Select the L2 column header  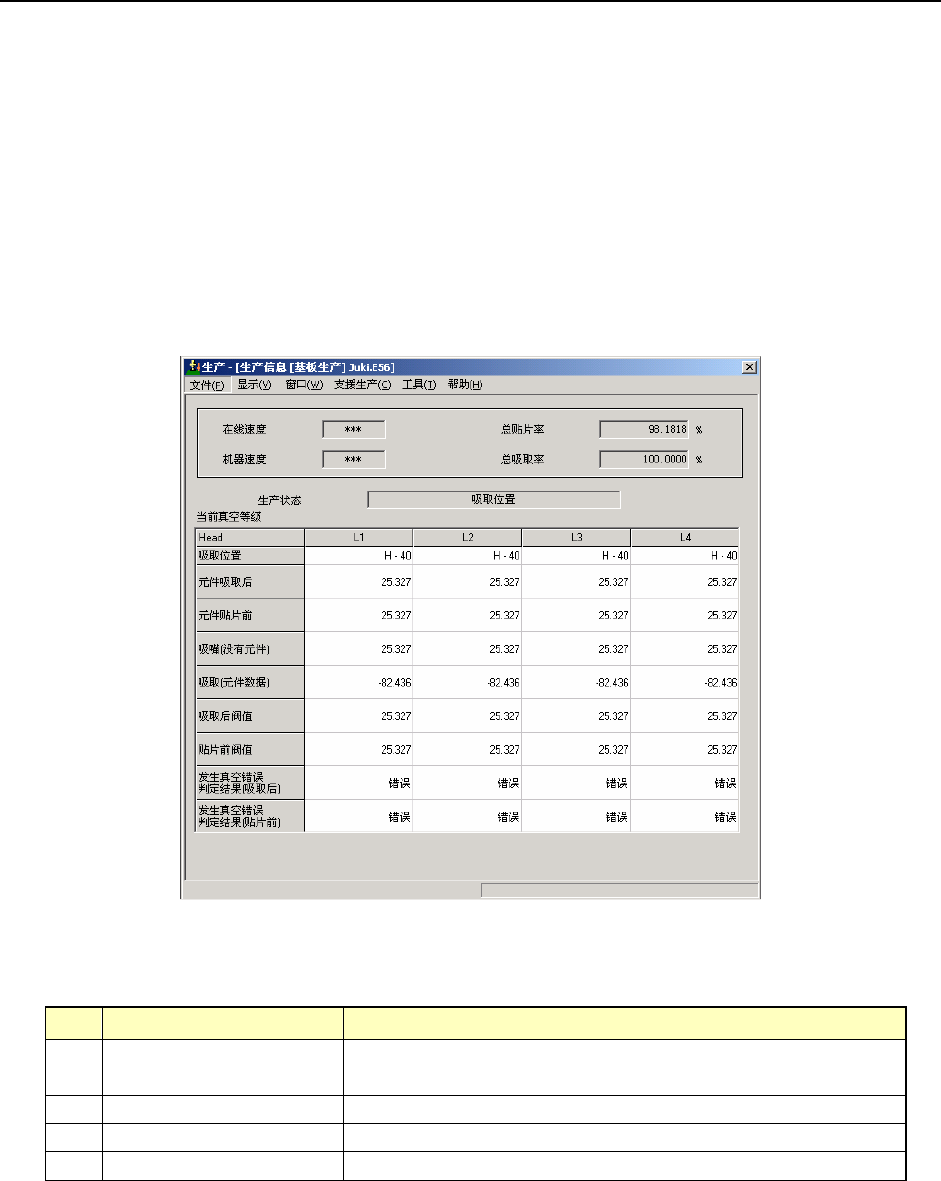(x=467, y=537)
